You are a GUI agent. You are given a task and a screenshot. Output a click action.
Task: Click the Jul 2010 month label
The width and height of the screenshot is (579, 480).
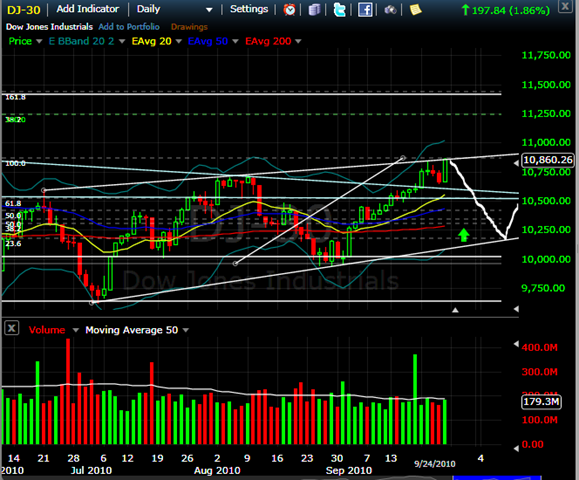[91, 471]
